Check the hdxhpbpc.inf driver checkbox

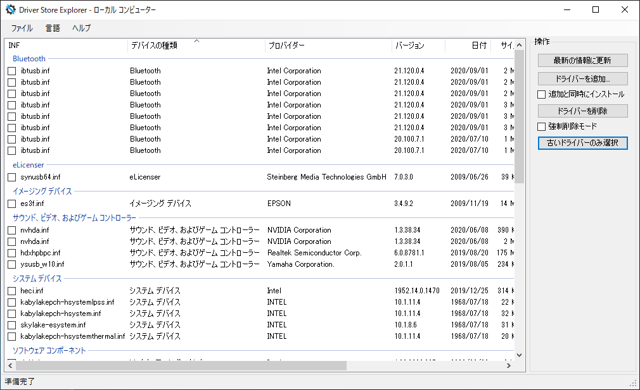pos(12,253)
